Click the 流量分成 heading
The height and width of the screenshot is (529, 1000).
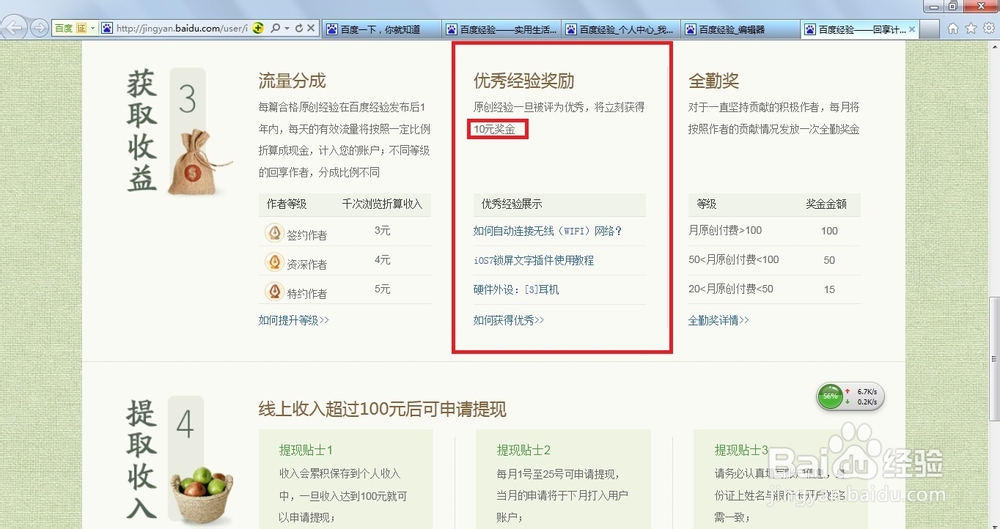292,81
